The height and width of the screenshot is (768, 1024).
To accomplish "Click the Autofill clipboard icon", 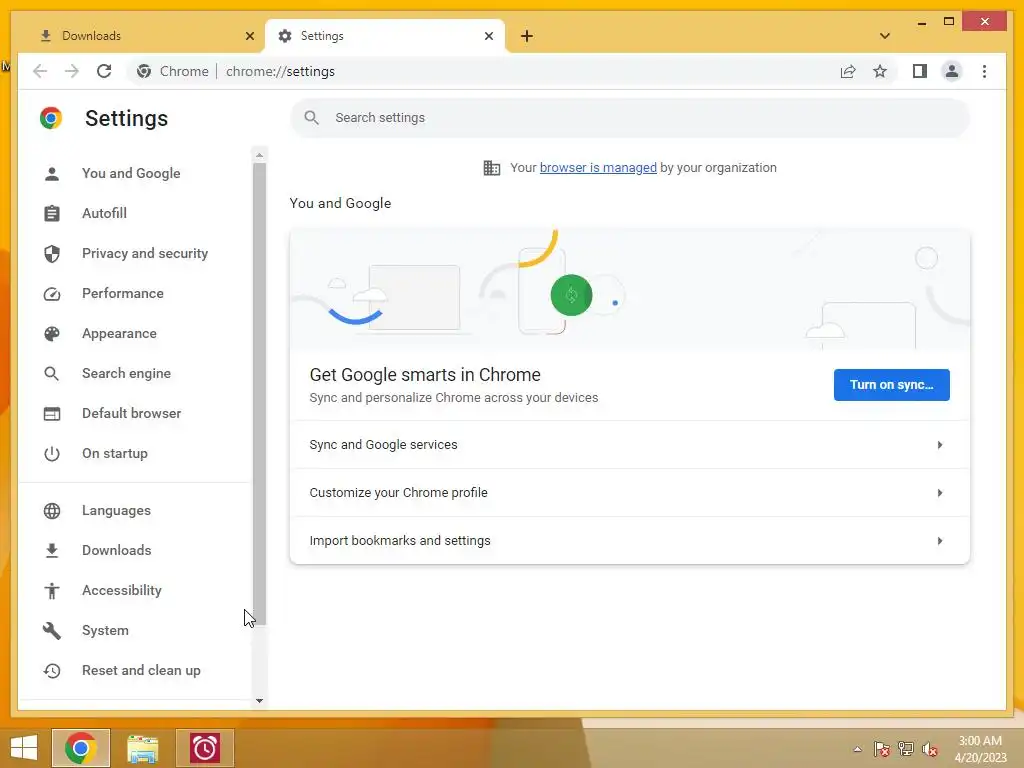I will click(52, 214).
